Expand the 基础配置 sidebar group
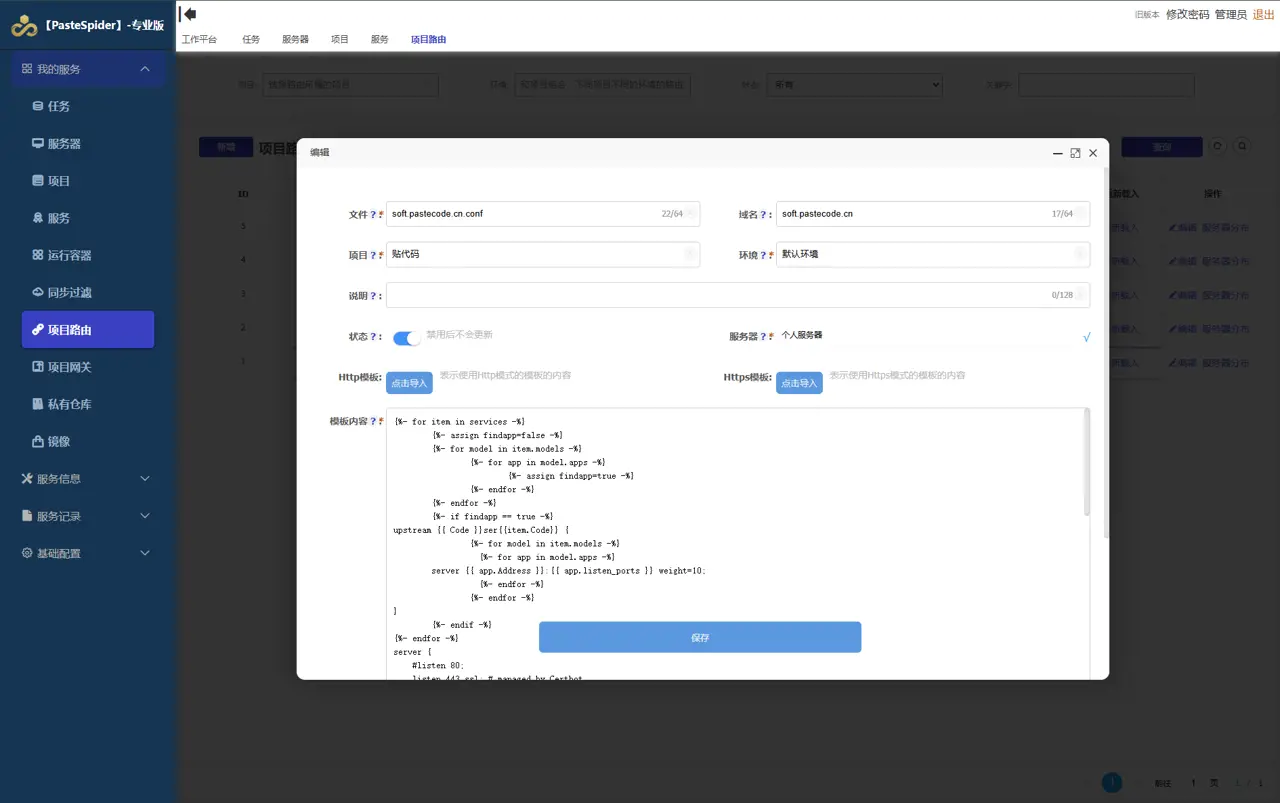1280x803 pixels. click(88, 553)
